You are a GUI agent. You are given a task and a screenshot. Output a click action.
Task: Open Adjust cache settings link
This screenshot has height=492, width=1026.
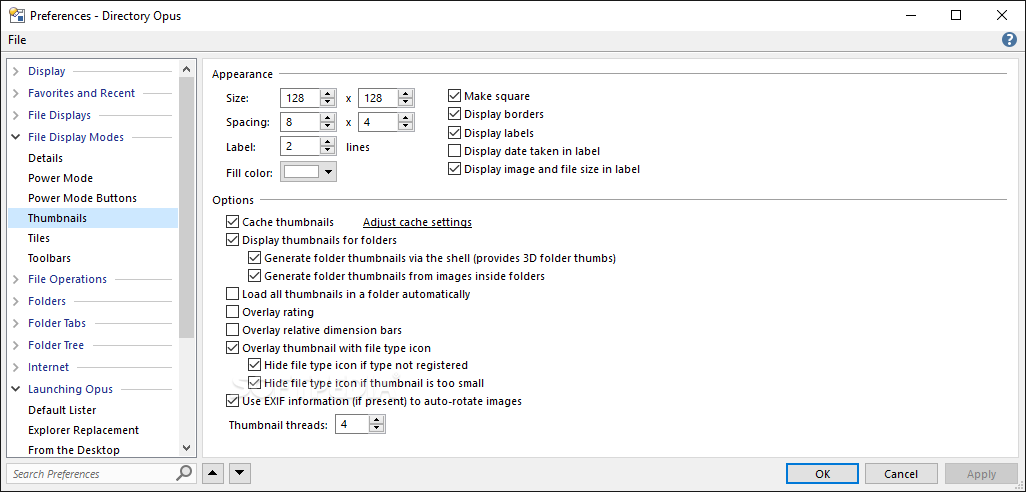point(417,222)
